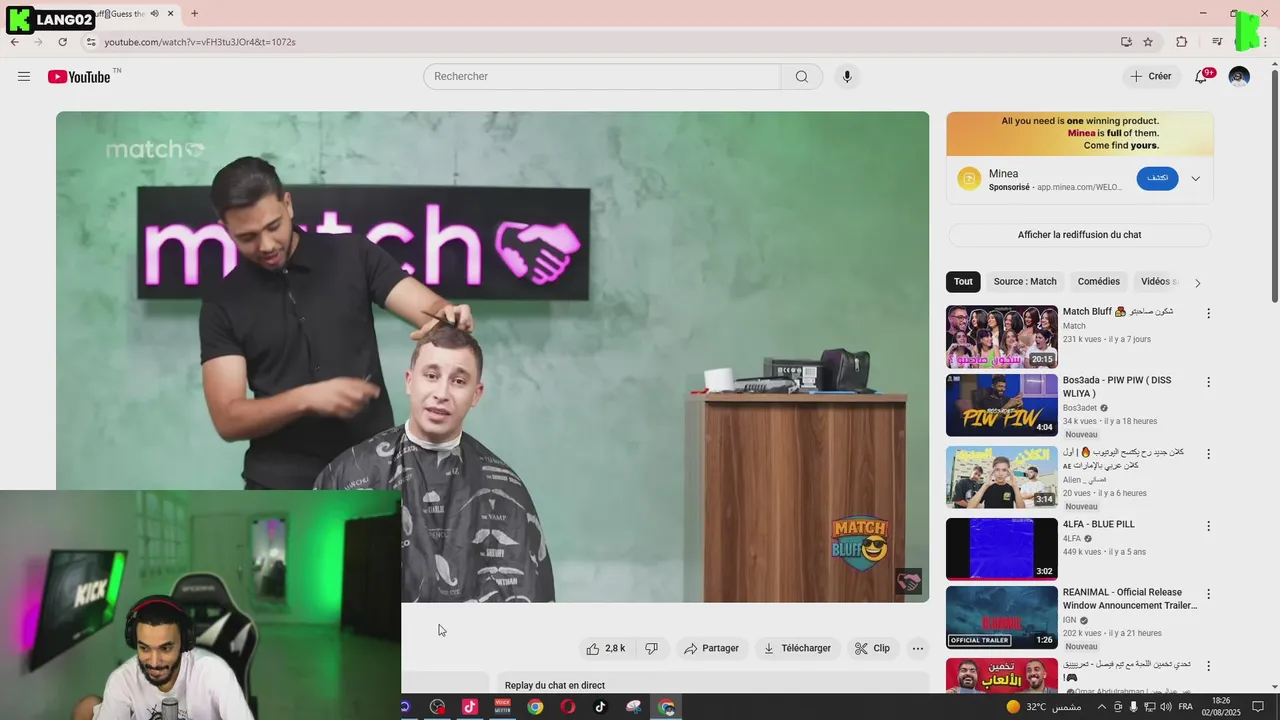Open the notifications bell

click(1202, 76)
